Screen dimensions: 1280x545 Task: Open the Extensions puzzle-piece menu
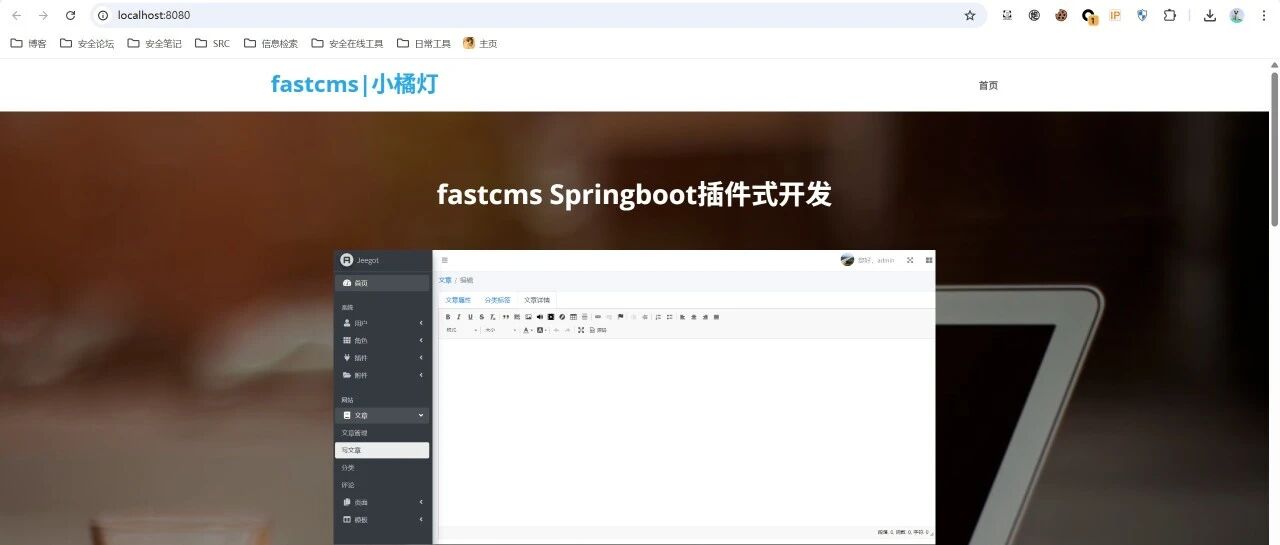pyautogui.click(x=1169, y=15)
